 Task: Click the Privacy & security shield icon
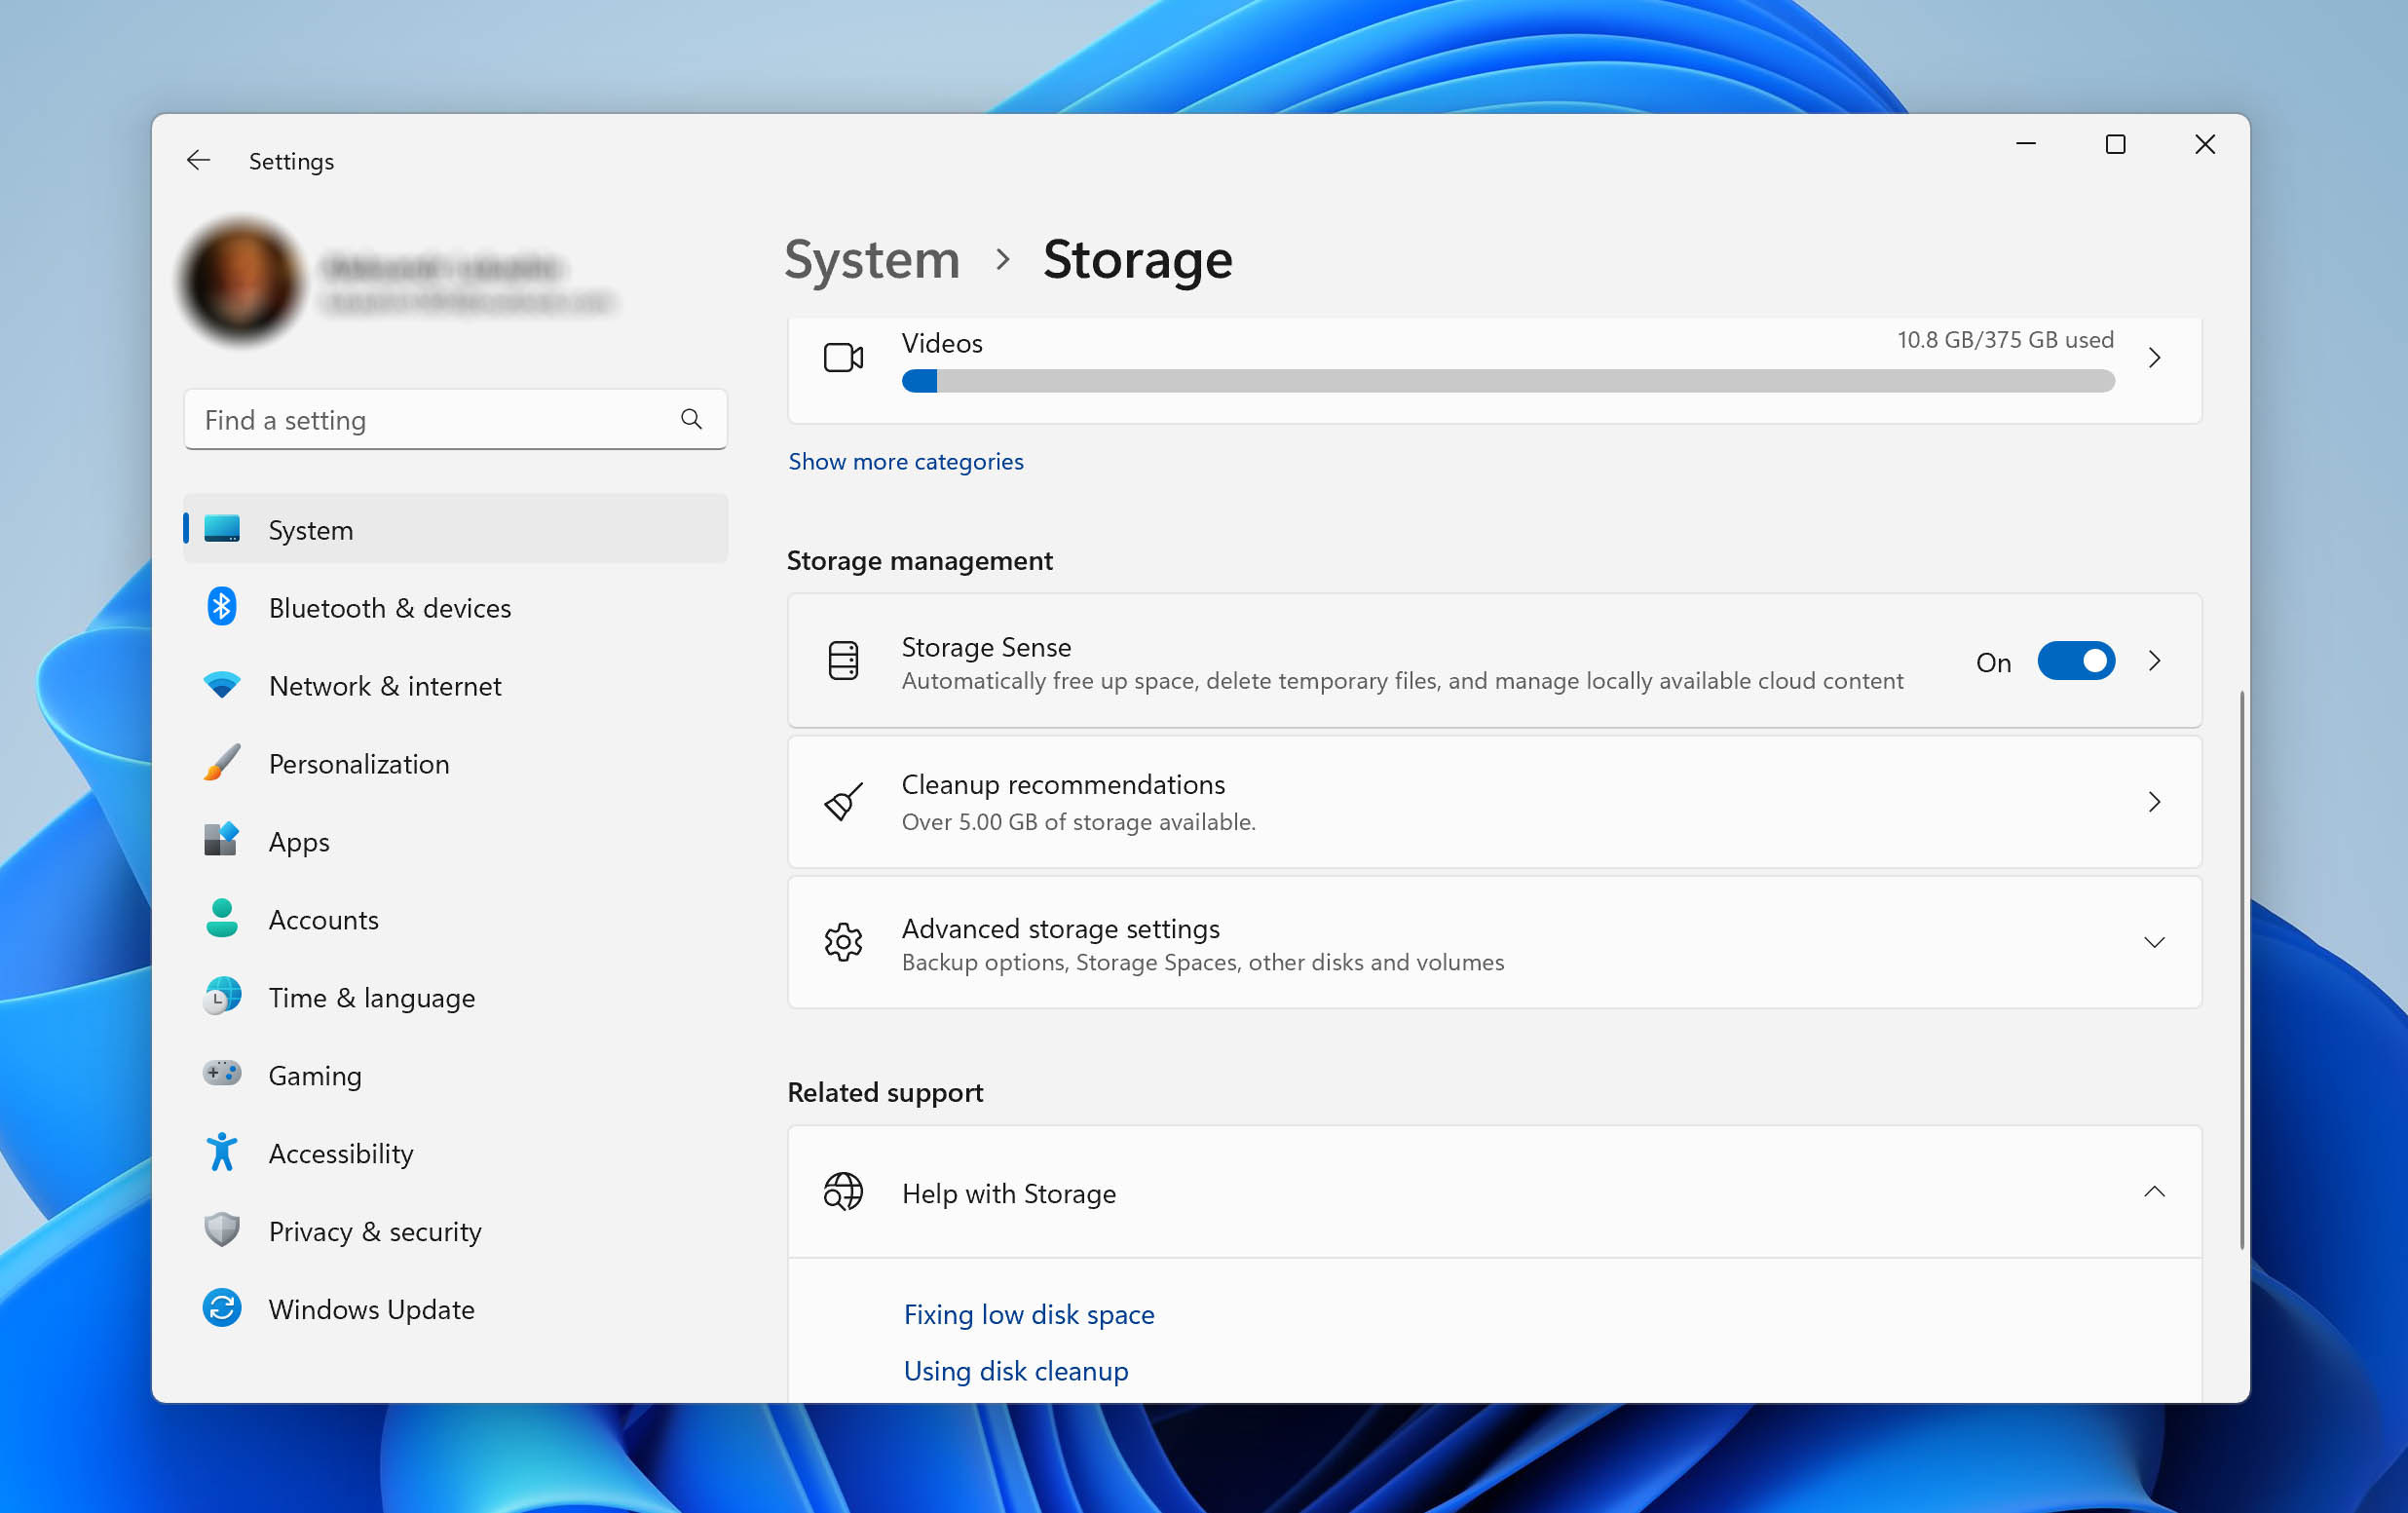pyautogui.click(x=222, y=1230)
